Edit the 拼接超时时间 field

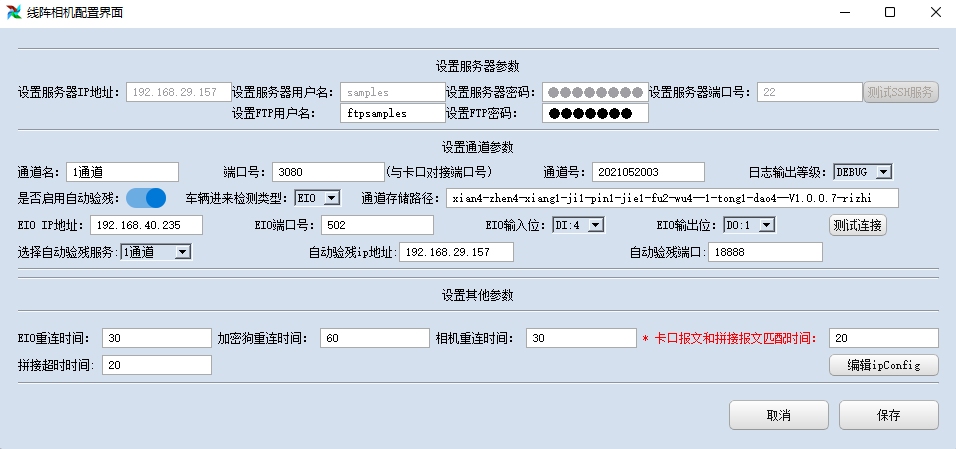point(157,365)
